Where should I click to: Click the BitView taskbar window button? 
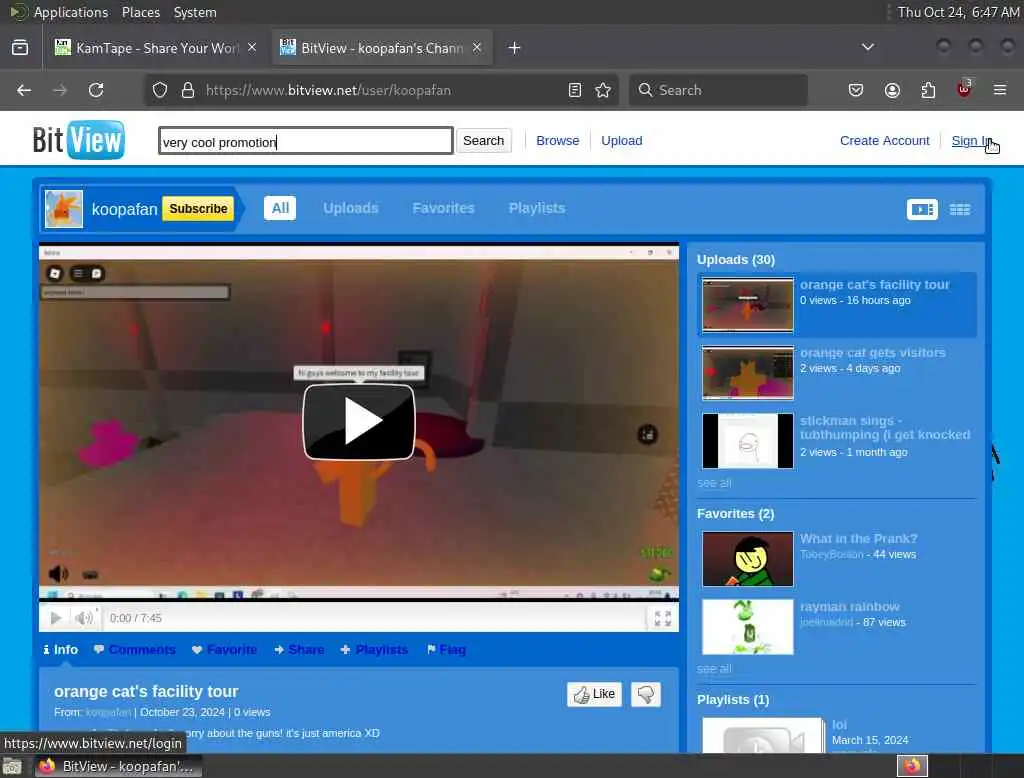[118, 766]
